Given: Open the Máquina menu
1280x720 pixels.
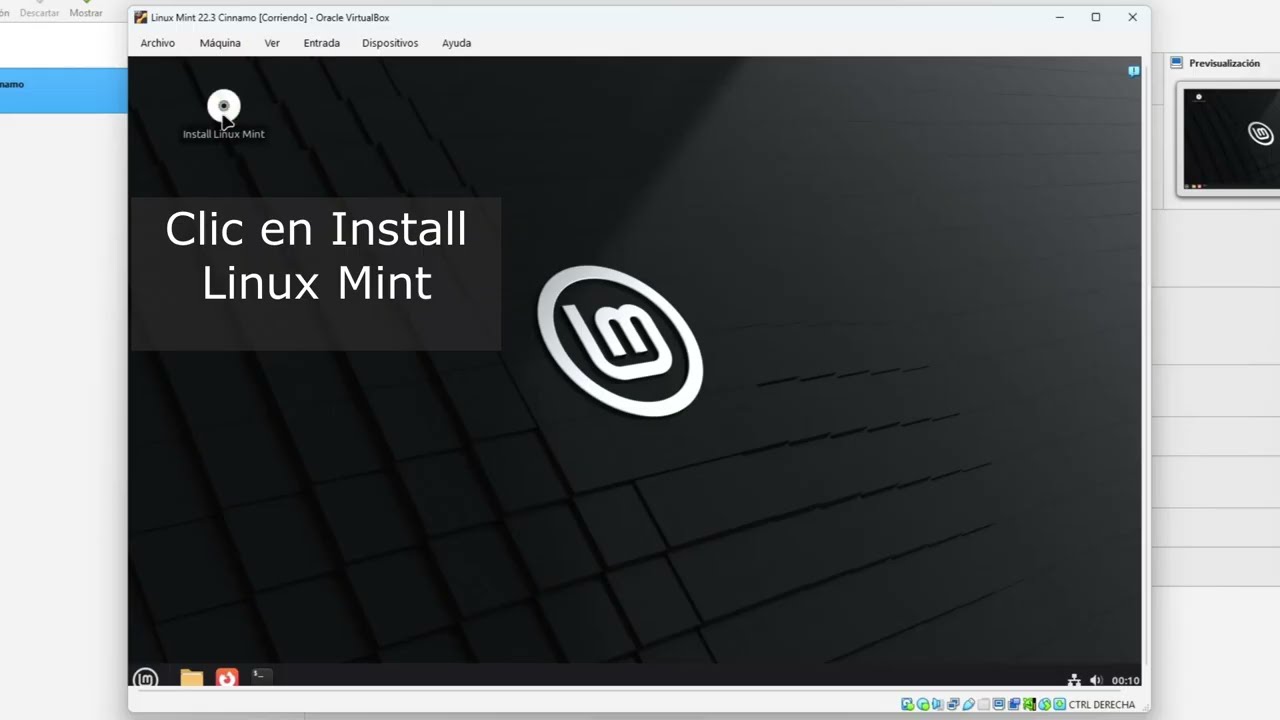Looking at the screenshot, I should point(220,43).
